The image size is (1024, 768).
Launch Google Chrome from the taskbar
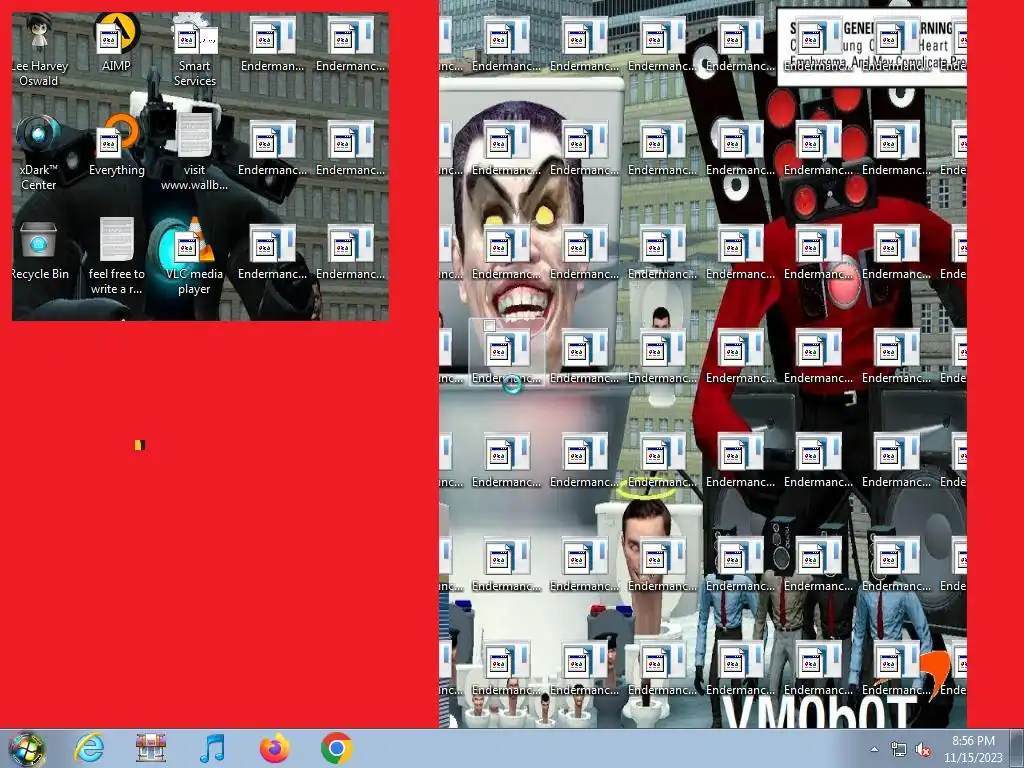point(336,748)
